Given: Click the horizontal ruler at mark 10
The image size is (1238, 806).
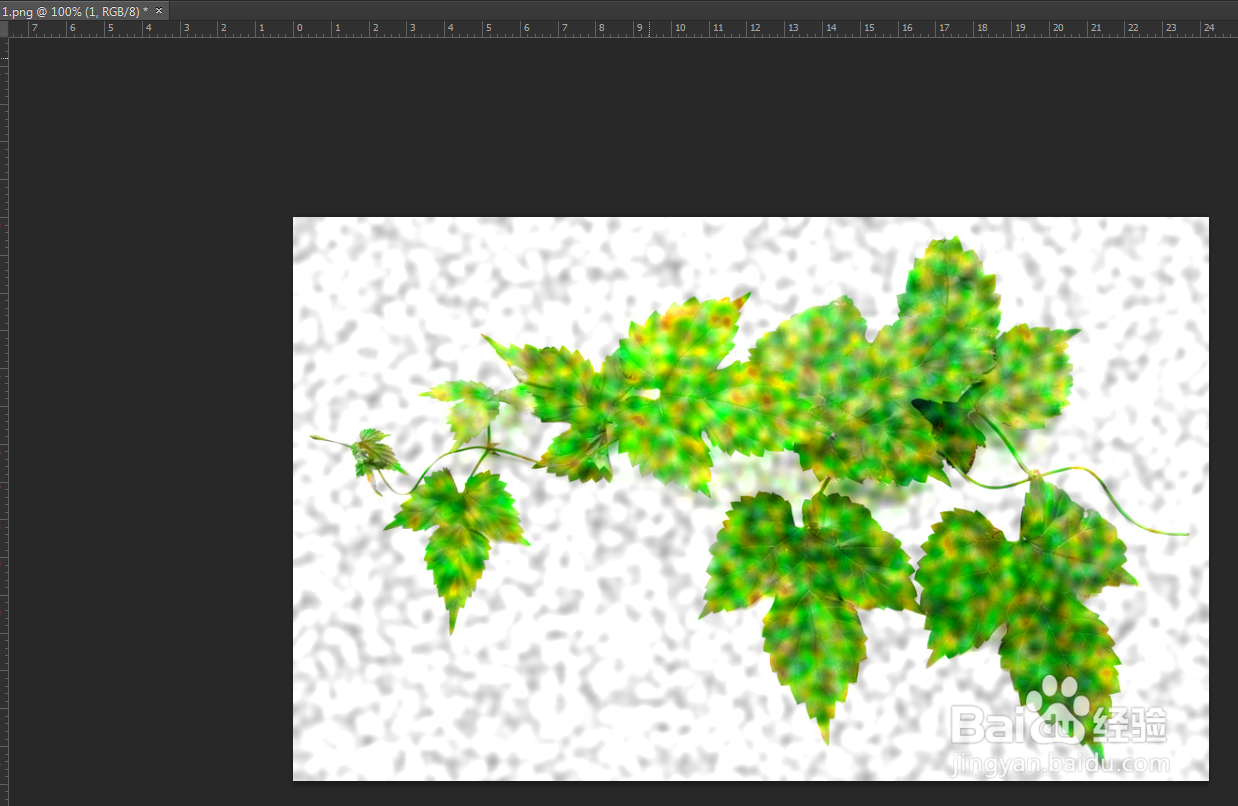Looking at the screenshot, I should [679, 29].
